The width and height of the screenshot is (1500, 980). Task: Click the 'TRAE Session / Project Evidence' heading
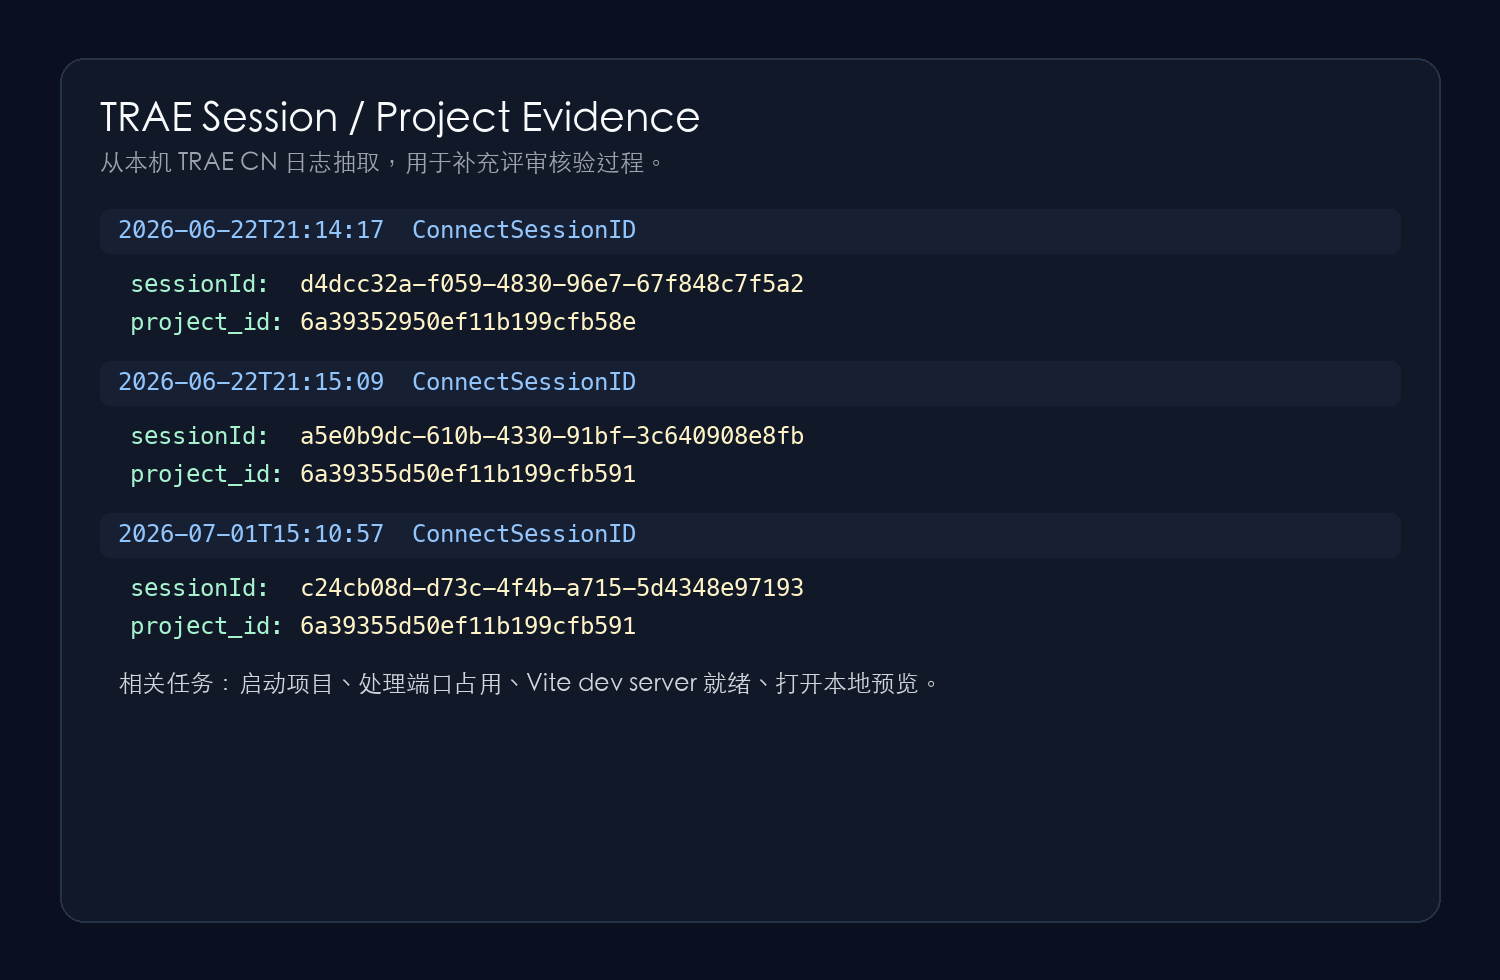400,118
